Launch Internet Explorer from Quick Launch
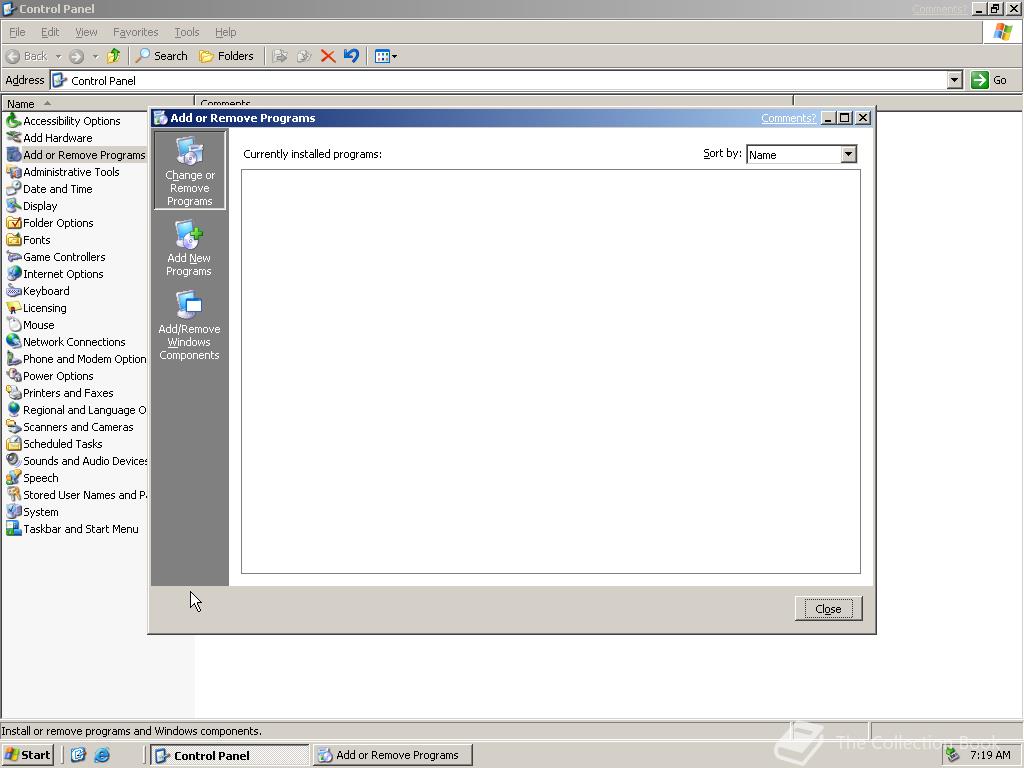The height and width of the screenshot is (768, 1024). click(x=102, y=755)
